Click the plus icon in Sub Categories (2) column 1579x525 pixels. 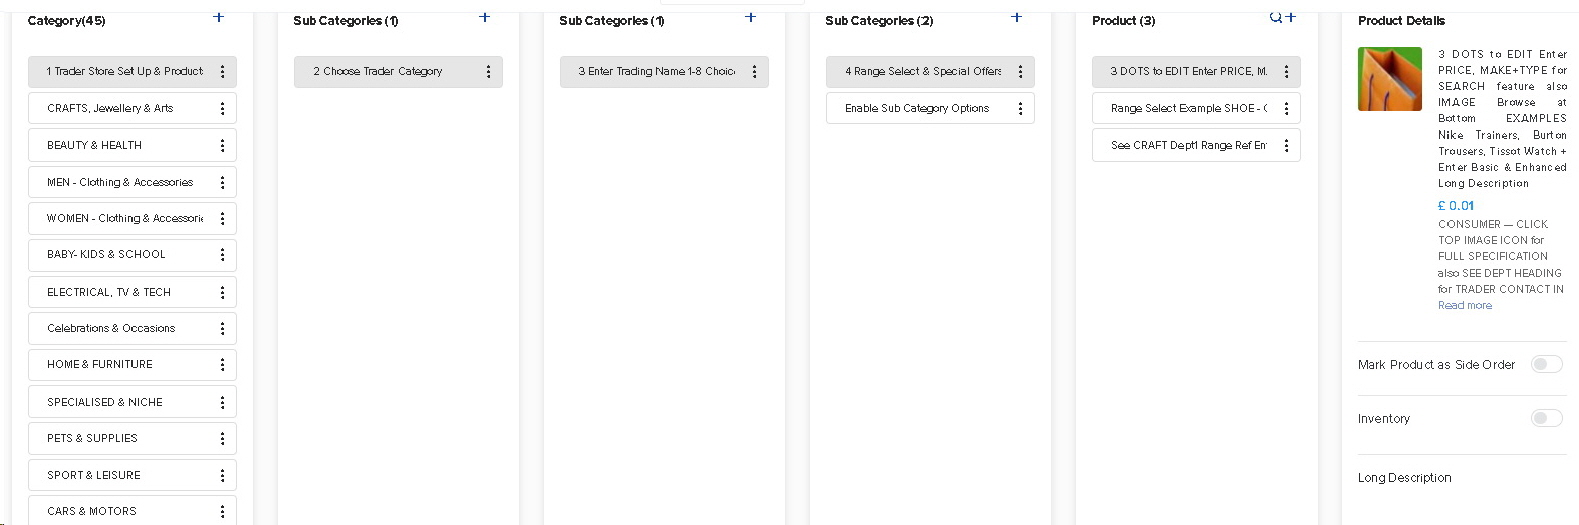(x=1017, y=17)
